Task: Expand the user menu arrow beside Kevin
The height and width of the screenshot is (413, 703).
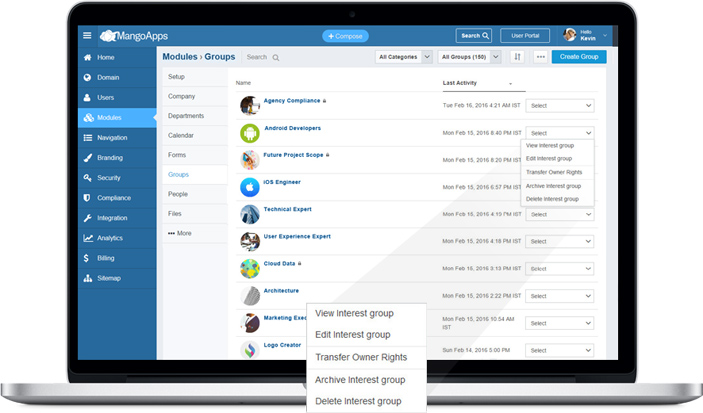Action: coord(605,35)
